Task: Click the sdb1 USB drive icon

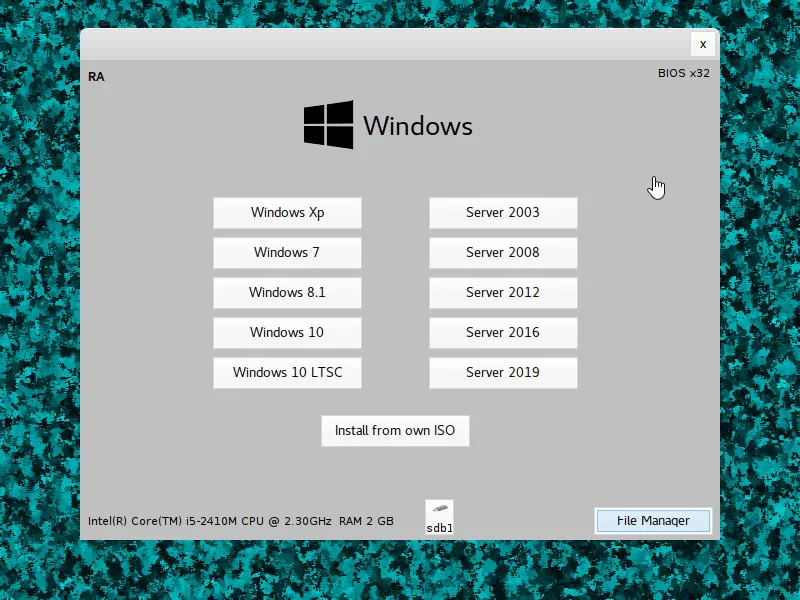Action: [439, 517]
